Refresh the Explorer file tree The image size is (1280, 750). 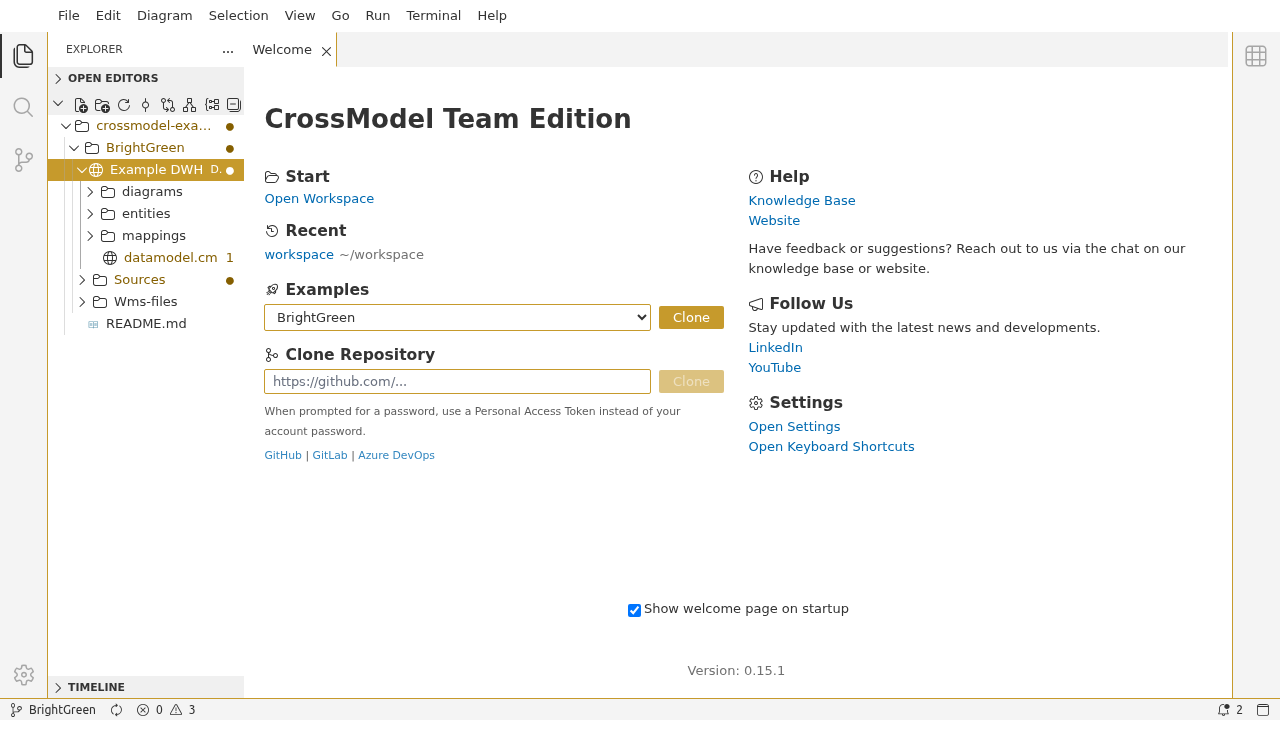point(124,105)
